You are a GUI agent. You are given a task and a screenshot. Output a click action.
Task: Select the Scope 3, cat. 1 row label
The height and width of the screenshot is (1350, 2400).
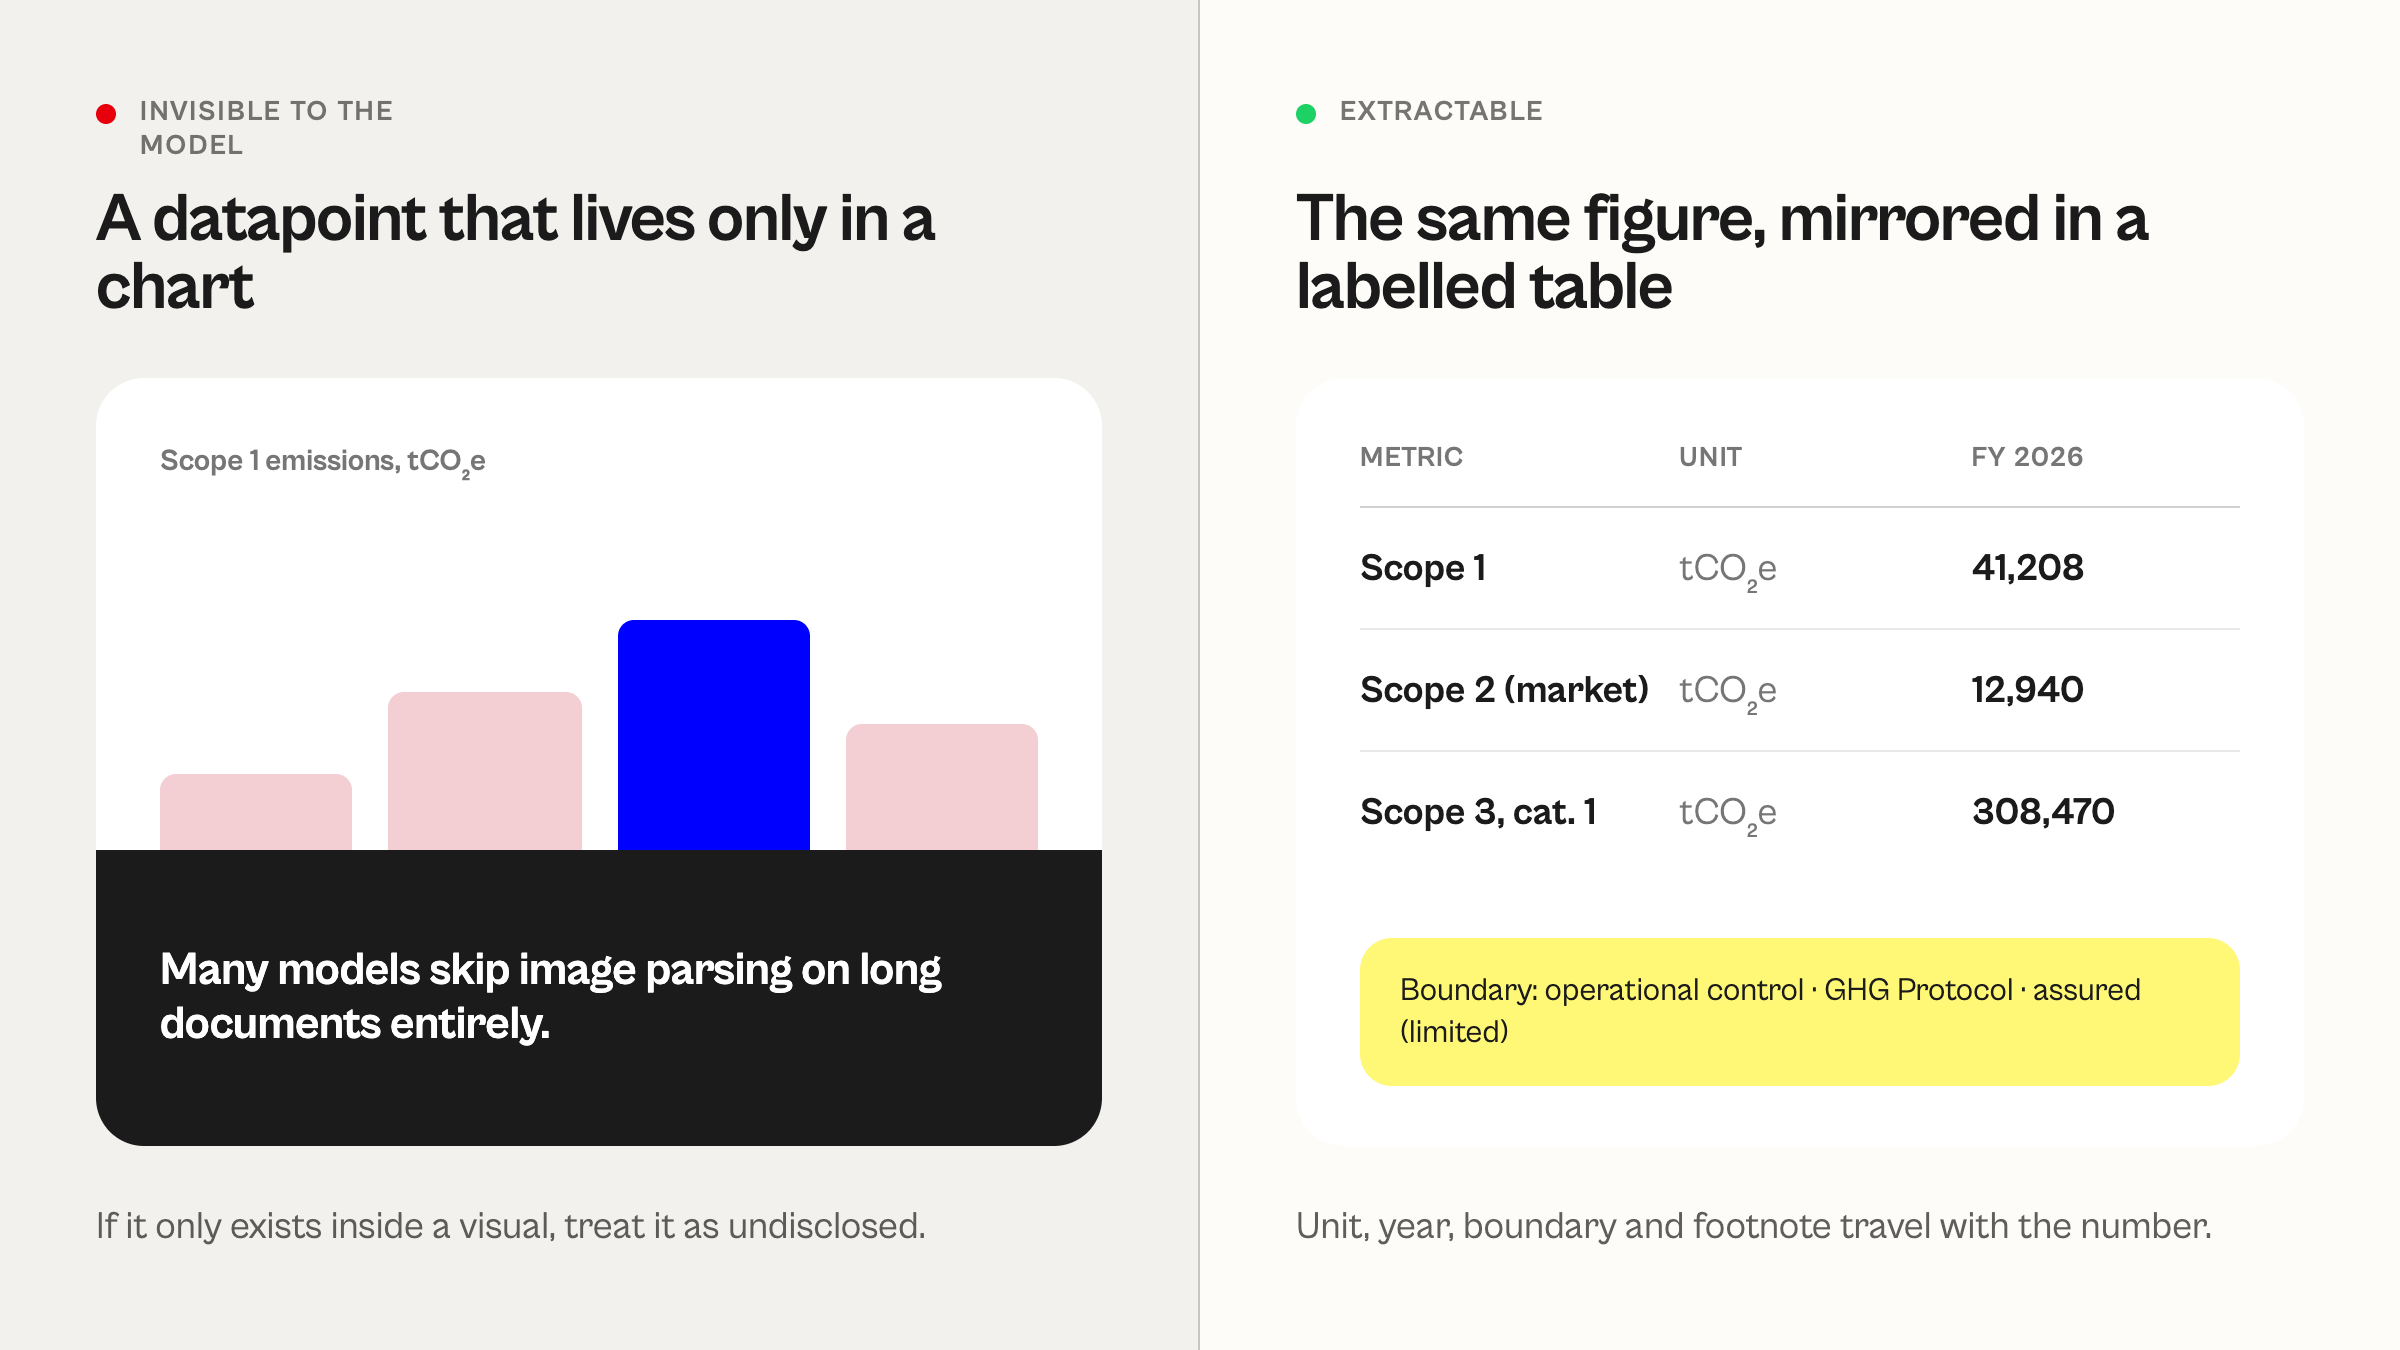1478,812
